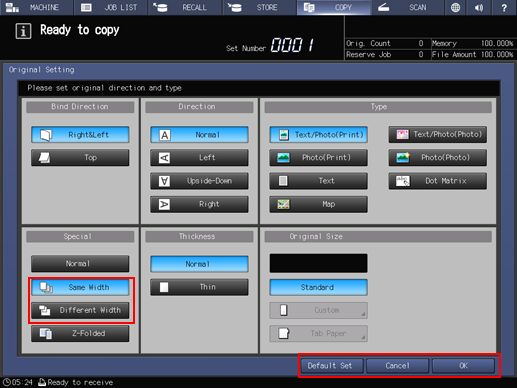Click the document icon on Text/Photo(Print)
The width and height of the screenshot is (517, 388).
coord(284,135)
